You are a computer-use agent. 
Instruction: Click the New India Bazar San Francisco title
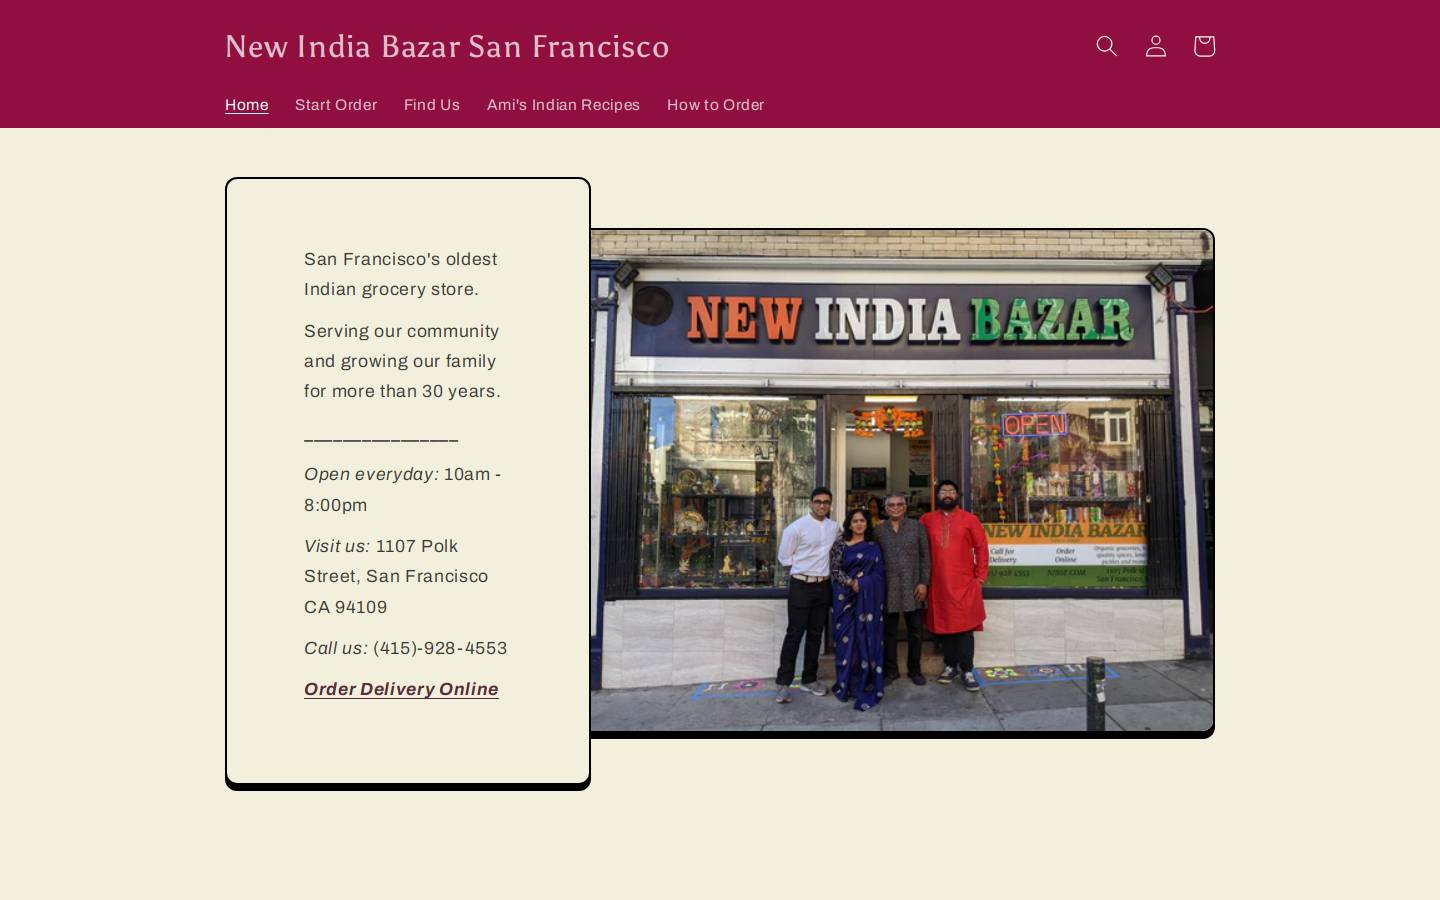coord(447,46)
